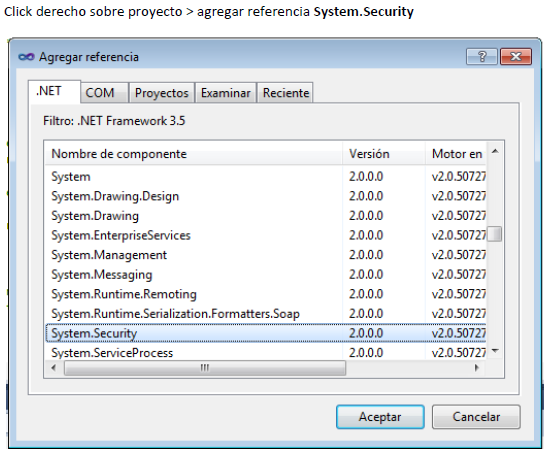
Task: Select System.EnterpriseServices component
Action: [x=265, y=235]
